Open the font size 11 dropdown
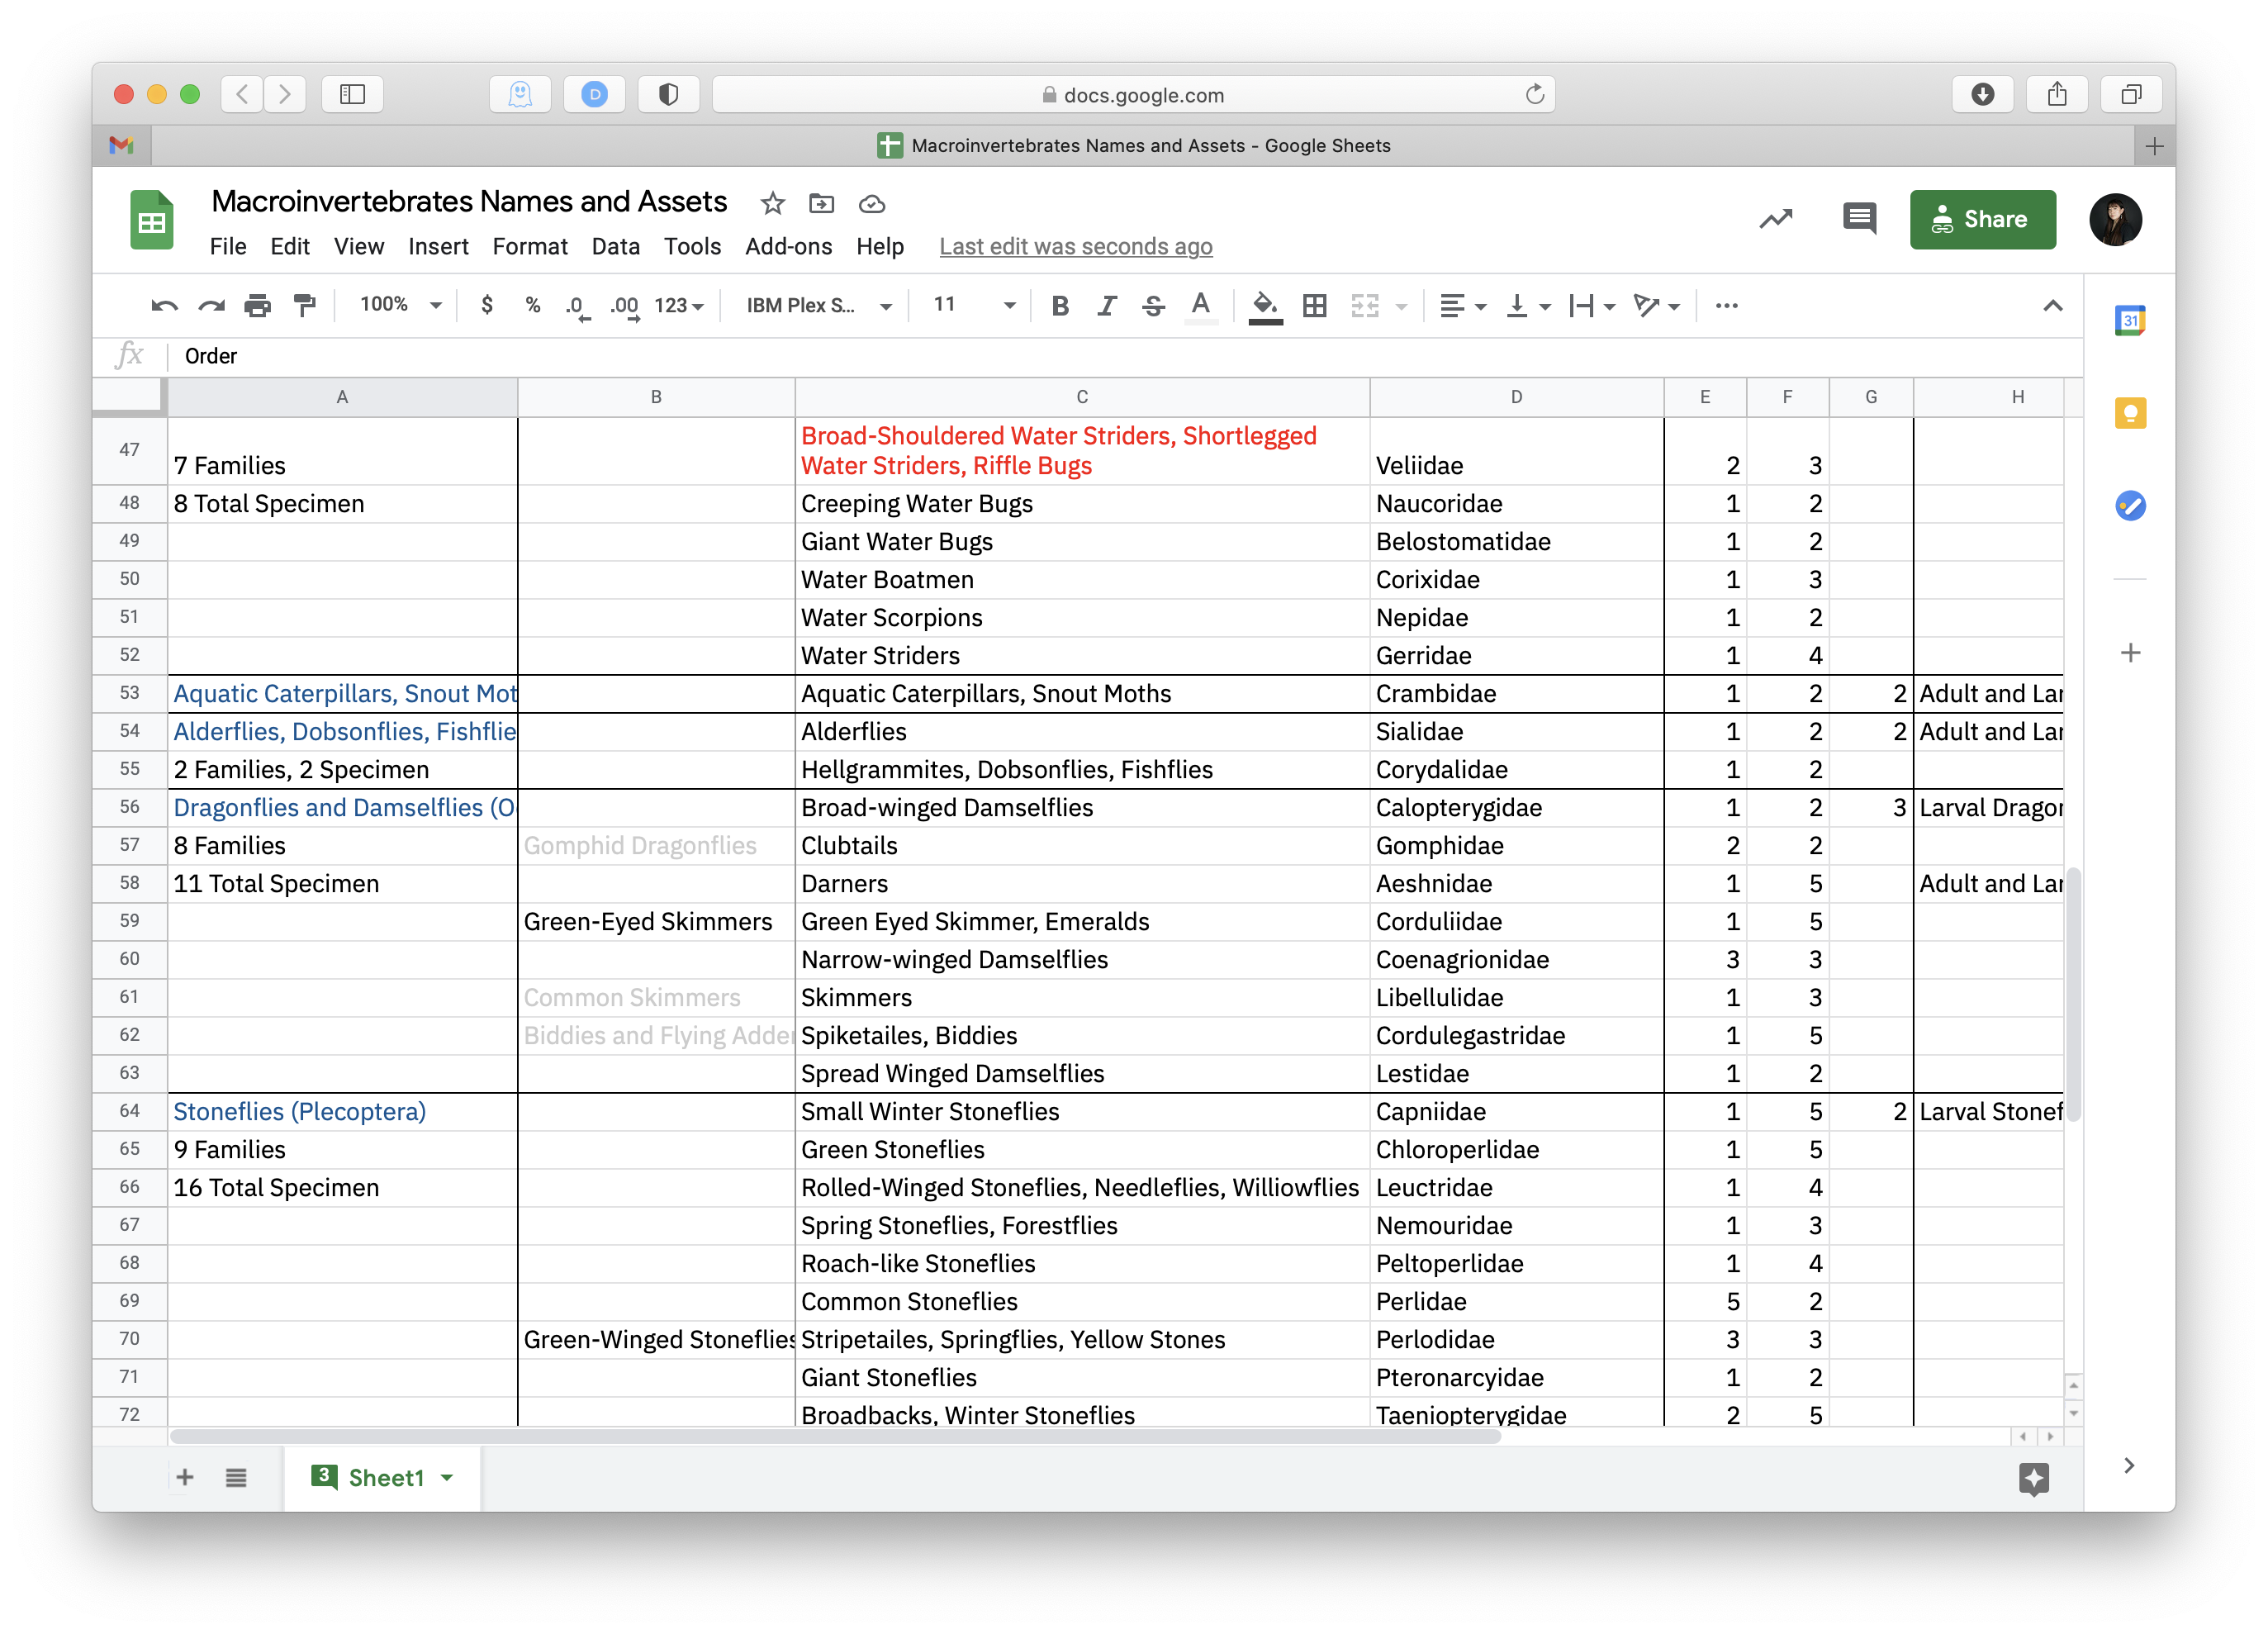This screenshot has height=1634, width=2268. click(x=974, y=305)
